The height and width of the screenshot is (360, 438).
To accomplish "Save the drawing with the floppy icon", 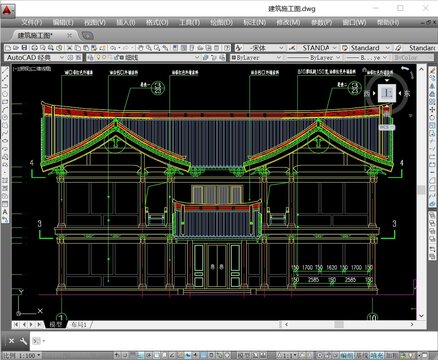I will (24, 48).
